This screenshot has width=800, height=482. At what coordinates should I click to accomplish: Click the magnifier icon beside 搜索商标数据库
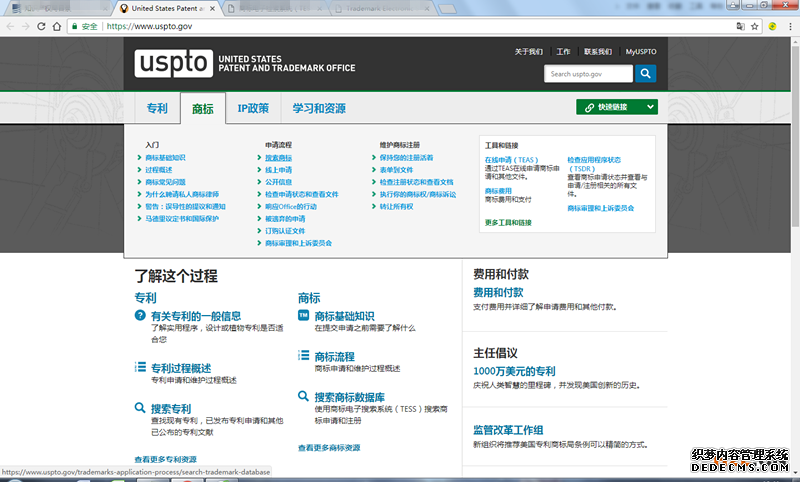(304, 397)
